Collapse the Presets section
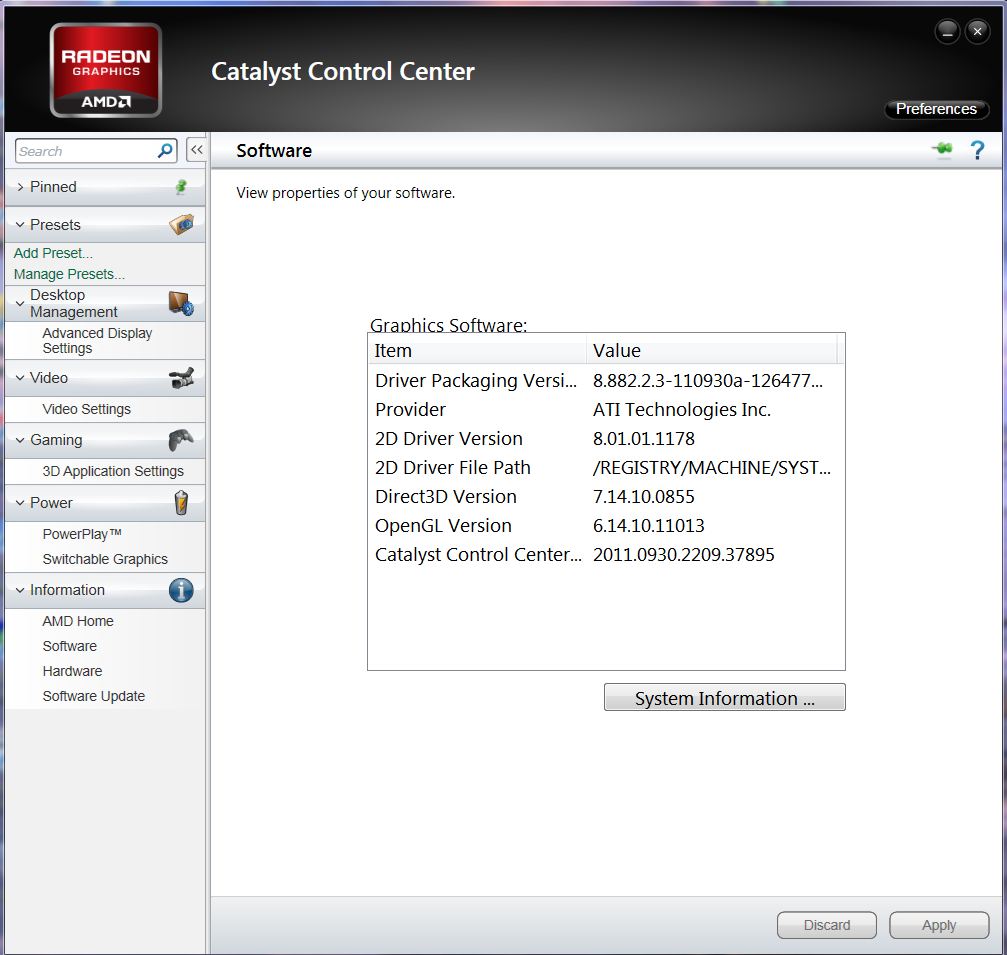Image resolution: width=1007 pixels, height=955 pixels. point(20,225)
